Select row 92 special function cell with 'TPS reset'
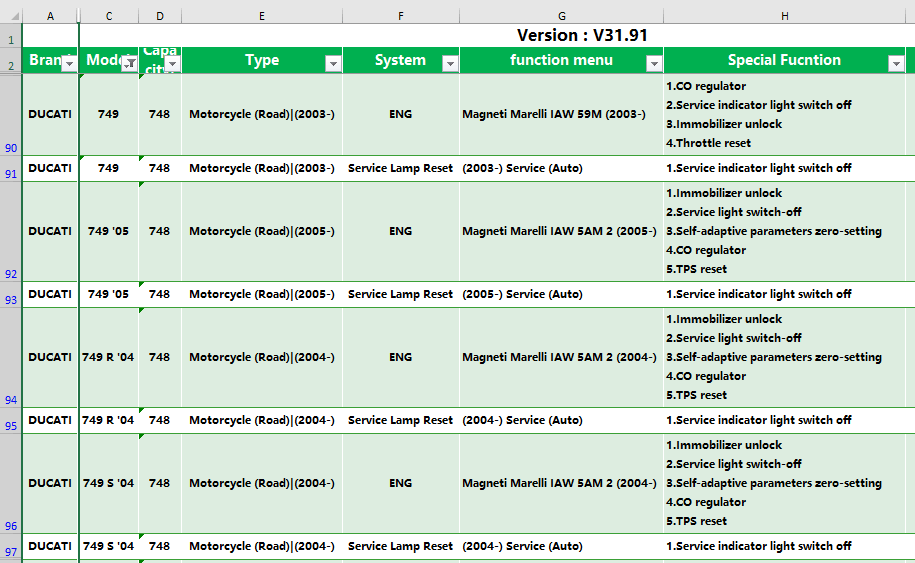 click(785, 232)
